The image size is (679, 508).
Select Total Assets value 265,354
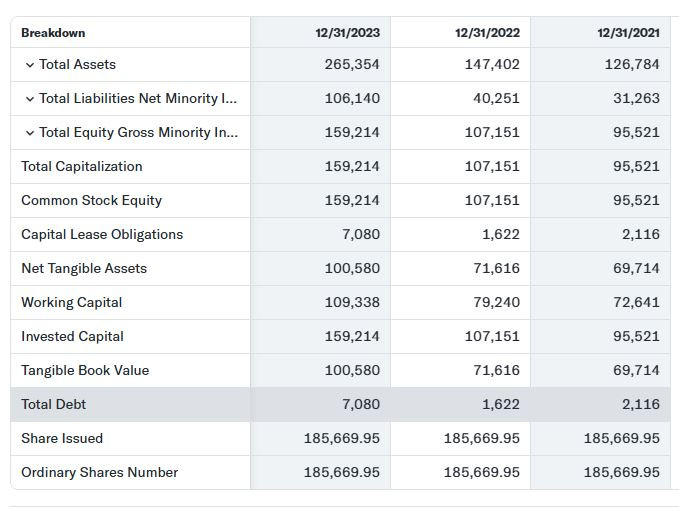tap(352, 65)
